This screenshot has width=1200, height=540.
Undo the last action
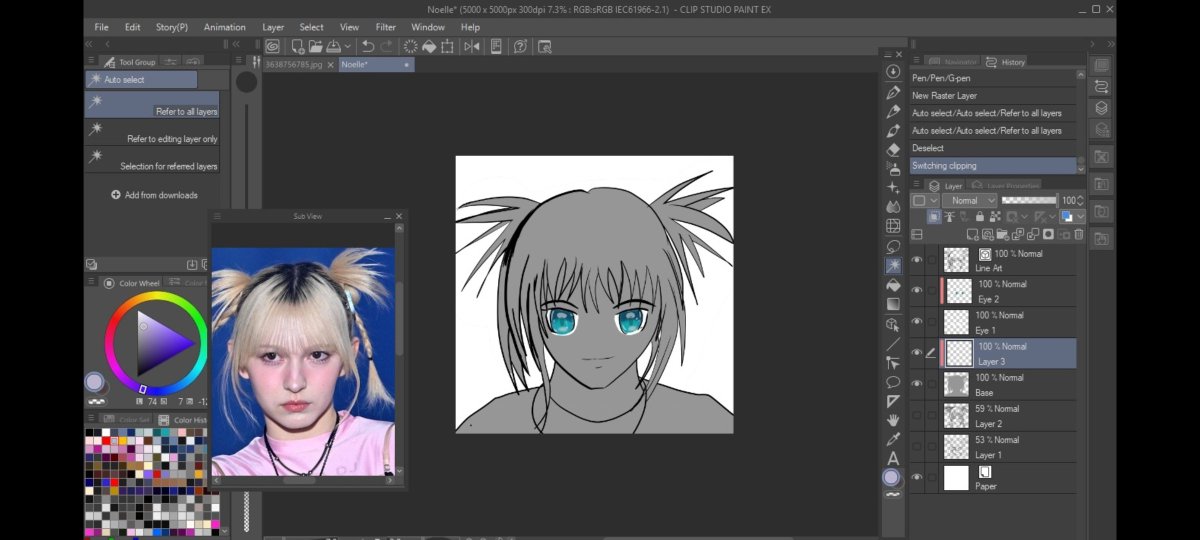tap(368, 46)
